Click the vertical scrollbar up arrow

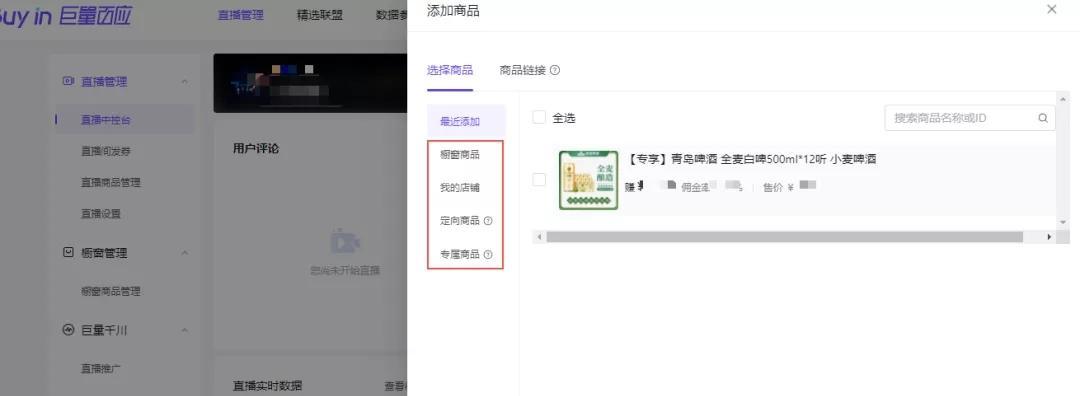click(1063, 99)
